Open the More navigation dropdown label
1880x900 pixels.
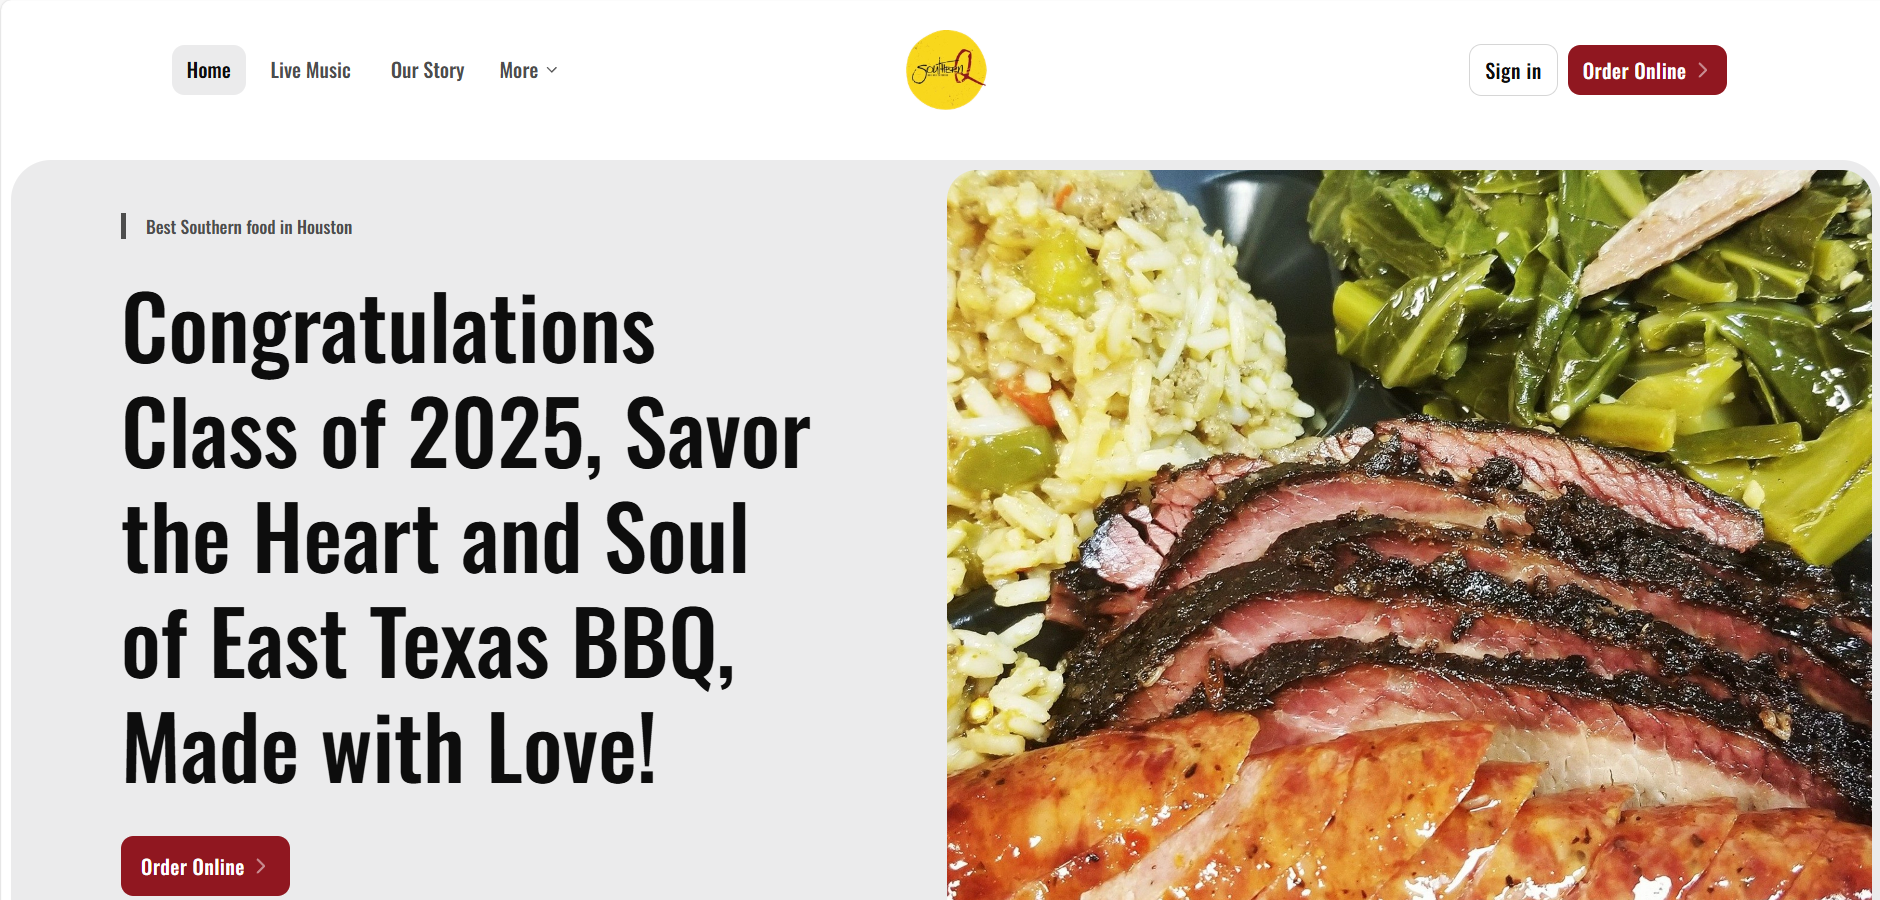[519, 70]
